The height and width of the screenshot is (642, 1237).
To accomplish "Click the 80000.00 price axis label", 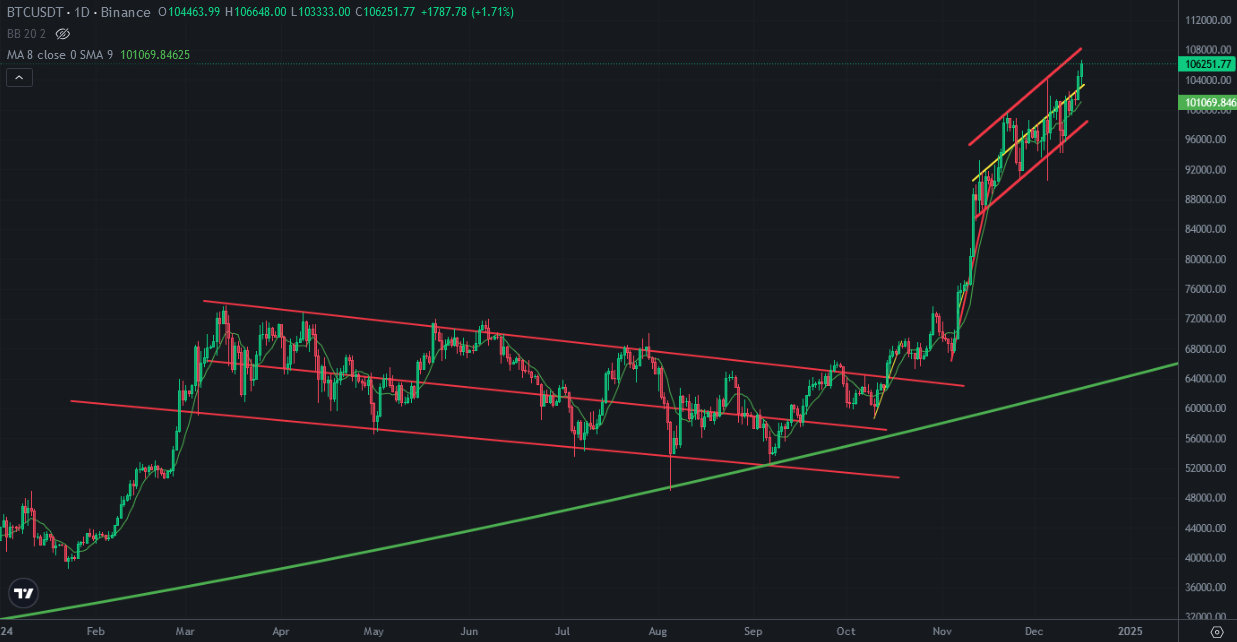I will [x=1208, y=260].
